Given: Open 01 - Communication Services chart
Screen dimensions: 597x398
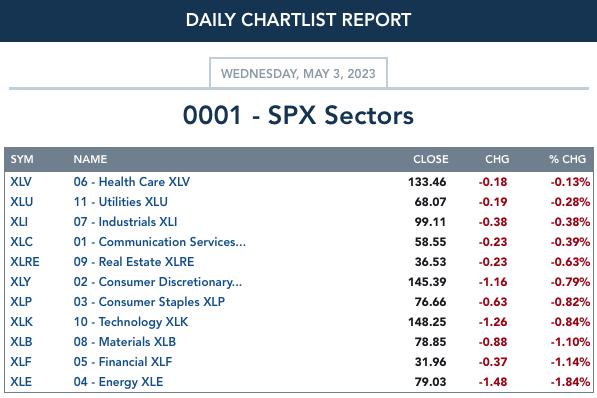Looking at the screenshot, I should pos(160,242).
